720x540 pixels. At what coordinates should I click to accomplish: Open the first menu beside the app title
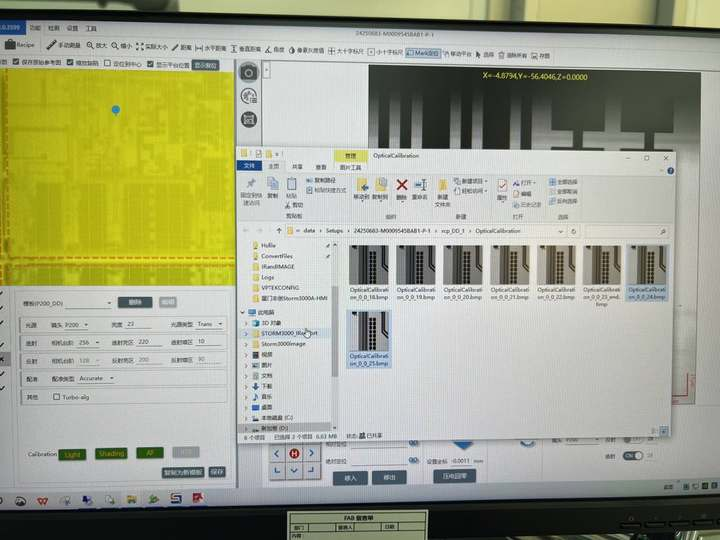(x=35, y=28)
